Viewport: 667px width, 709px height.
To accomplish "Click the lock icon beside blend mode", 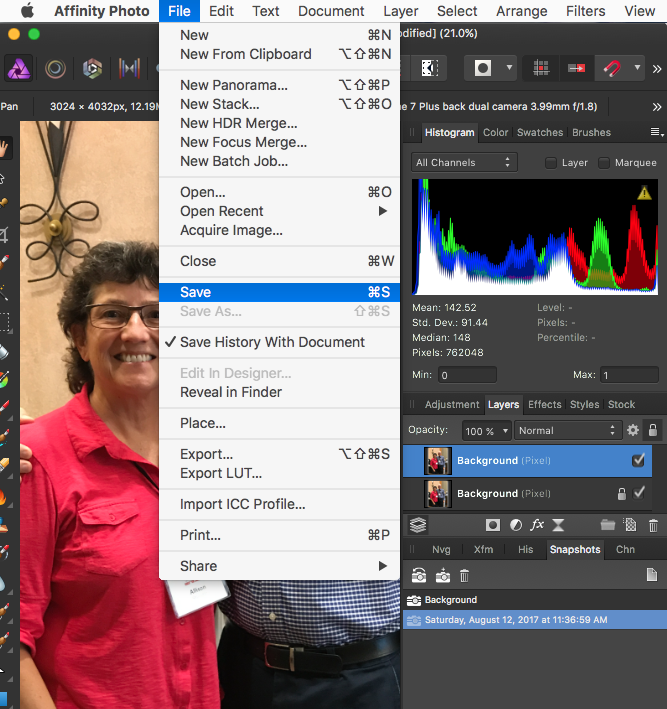I will 653,430.
